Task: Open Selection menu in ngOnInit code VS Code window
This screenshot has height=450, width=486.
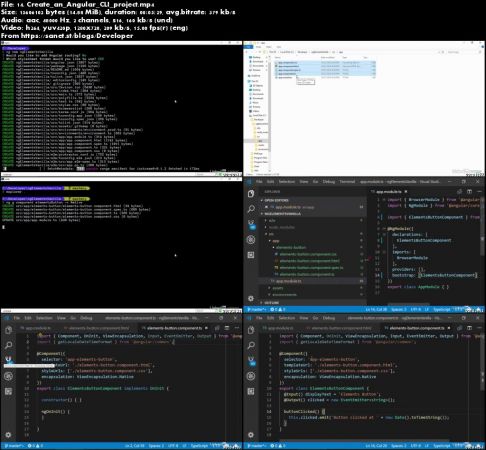Action: [x=44, y=318]
